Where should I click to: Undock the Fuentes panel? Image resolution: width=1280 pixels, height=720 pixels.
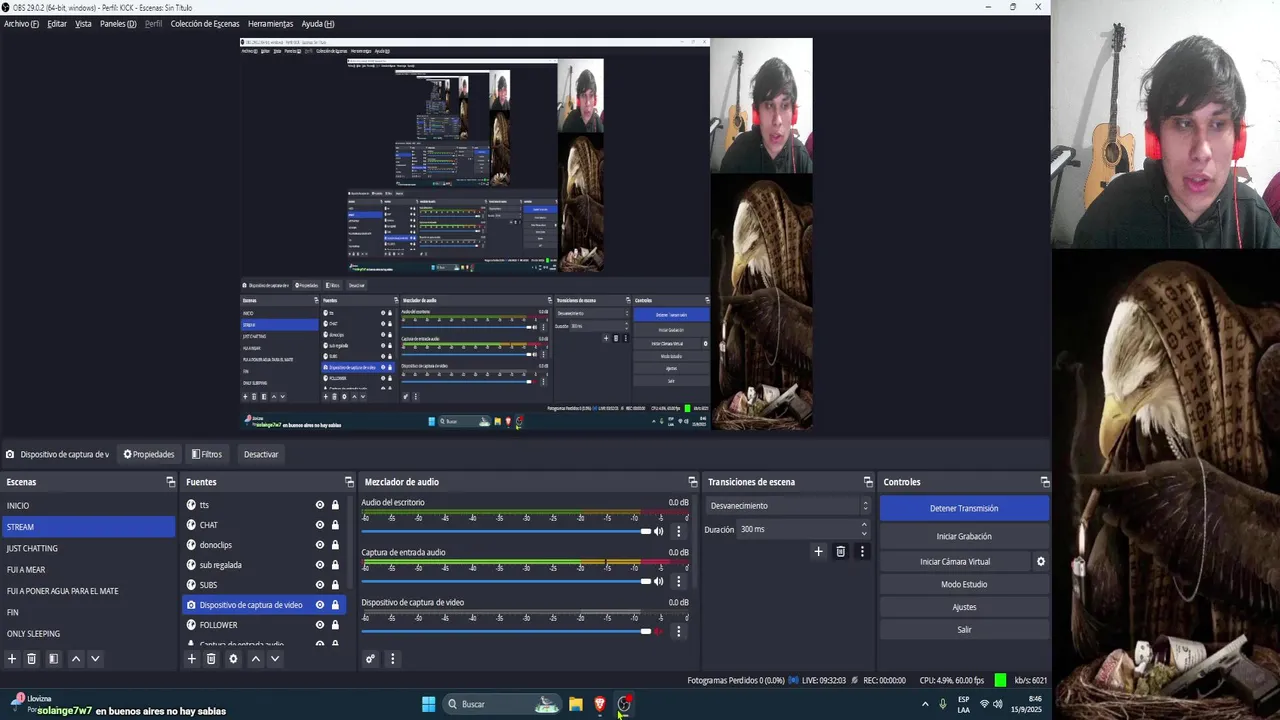click(349, 482)
